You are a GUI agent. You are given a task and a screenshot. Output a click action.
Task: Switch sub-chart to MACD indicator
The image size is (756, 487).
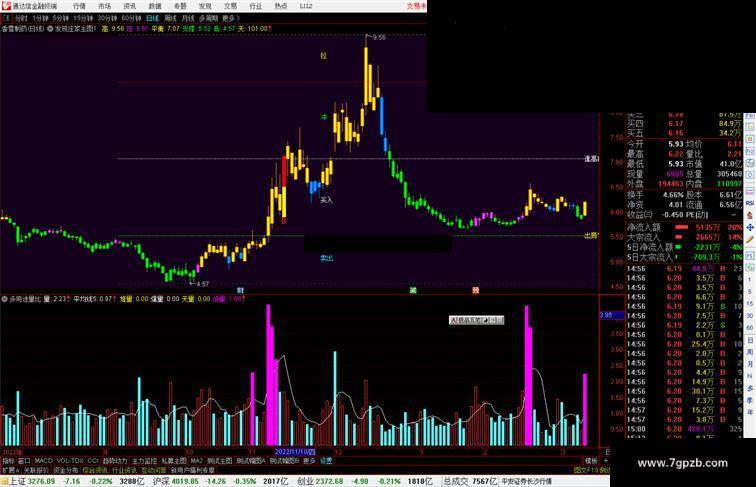click(43, 461)
